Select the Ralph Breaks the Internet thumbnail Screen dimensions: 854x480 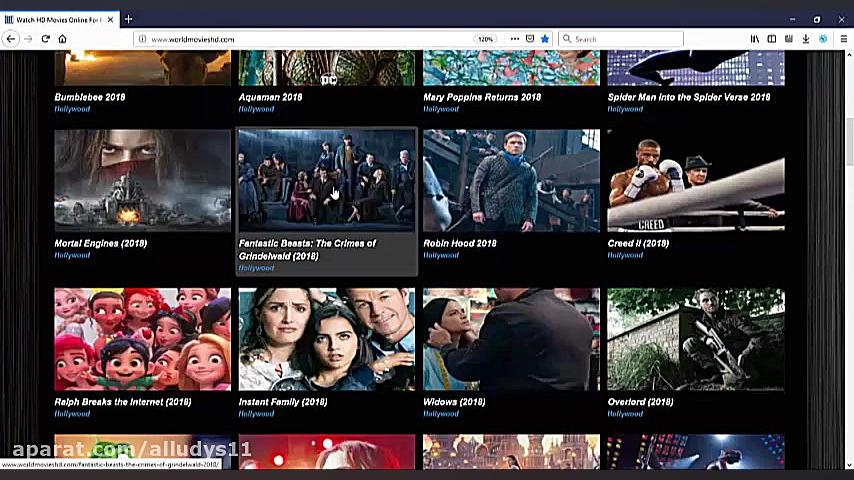tap(143, 339)
